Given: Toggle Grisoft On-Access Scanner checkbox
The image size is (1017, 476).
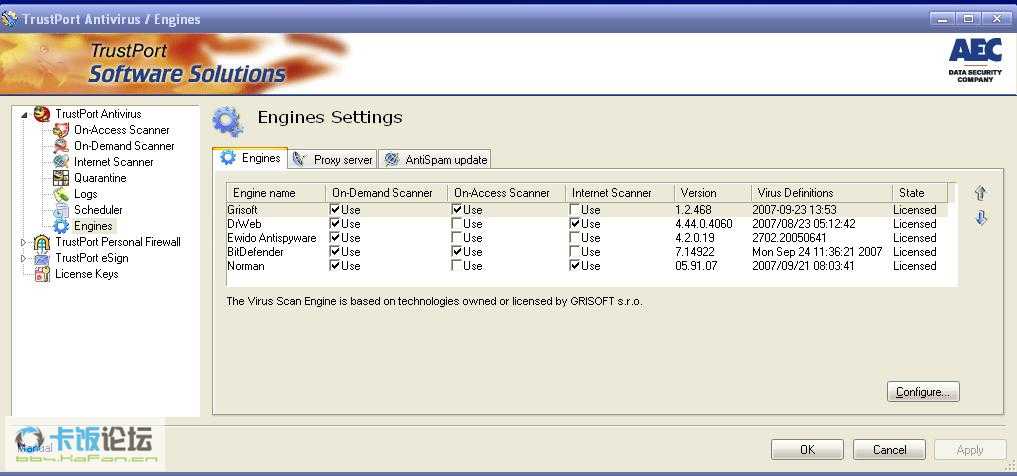Looking at the screenshot, I should click(457, 209).
